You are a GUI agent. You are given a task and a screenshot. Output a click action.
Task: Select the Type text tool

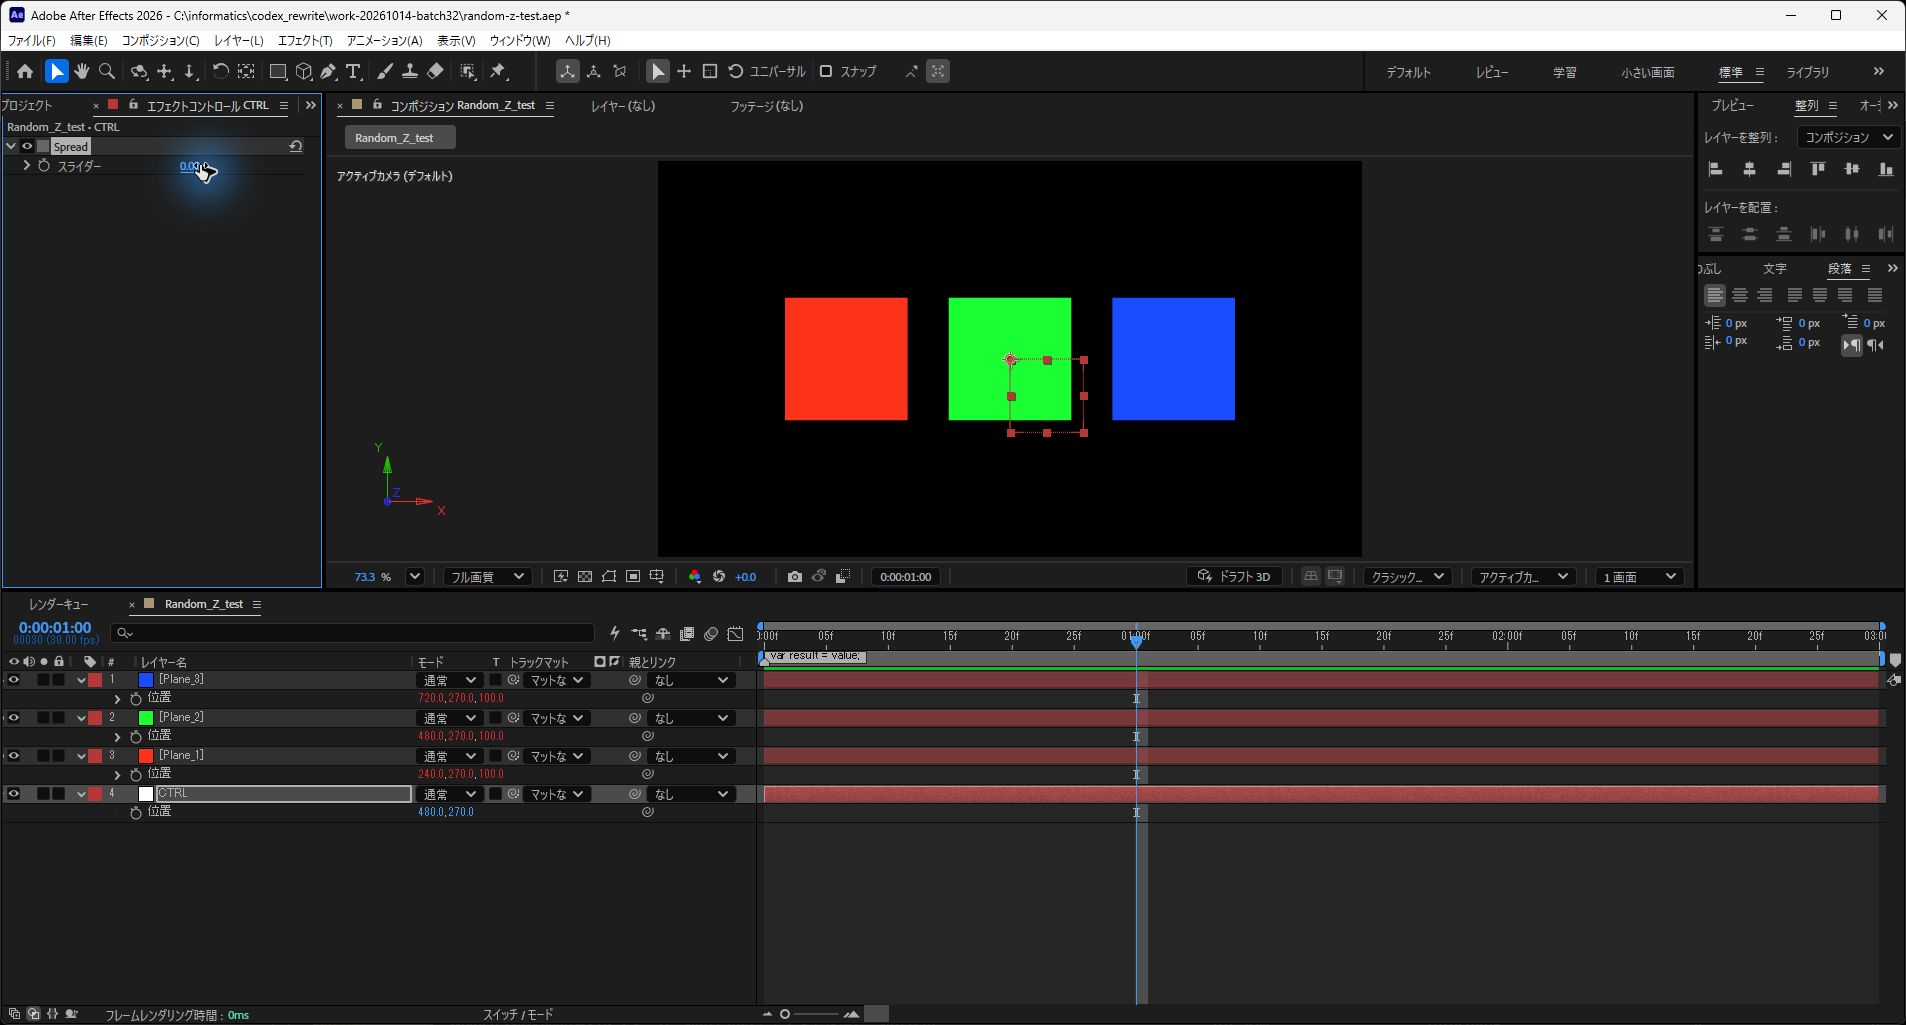353,71
